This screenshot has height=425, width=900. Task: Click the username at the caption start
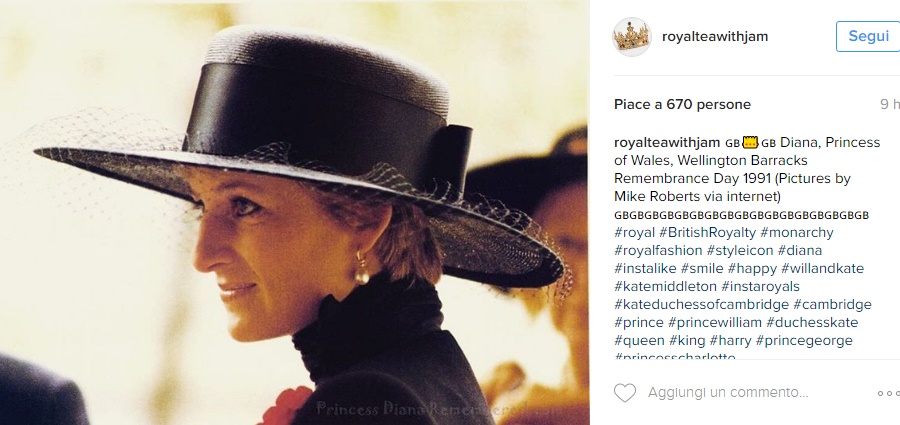[666, 142]
